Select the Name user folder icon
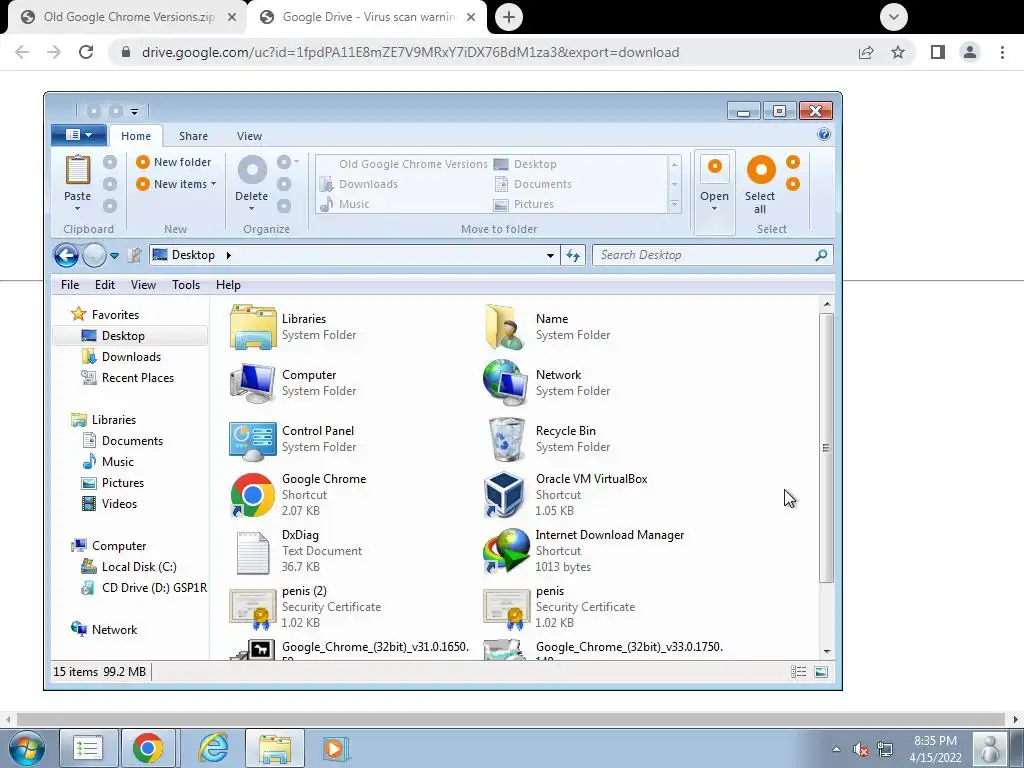This screenshot has width=1024, height=768. (506, 327)
